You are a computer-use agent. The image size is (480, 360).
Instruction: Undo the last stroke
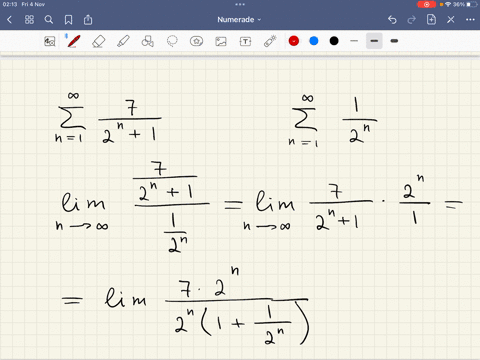(x=392, y=20)
